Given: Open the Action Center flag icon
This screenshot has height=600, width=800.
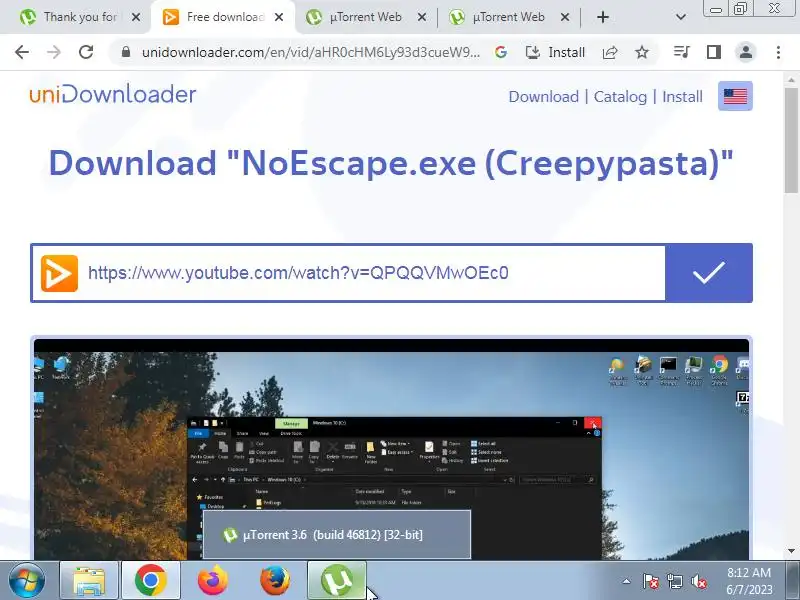Looking at the screenshot, I should click(651, 581).
